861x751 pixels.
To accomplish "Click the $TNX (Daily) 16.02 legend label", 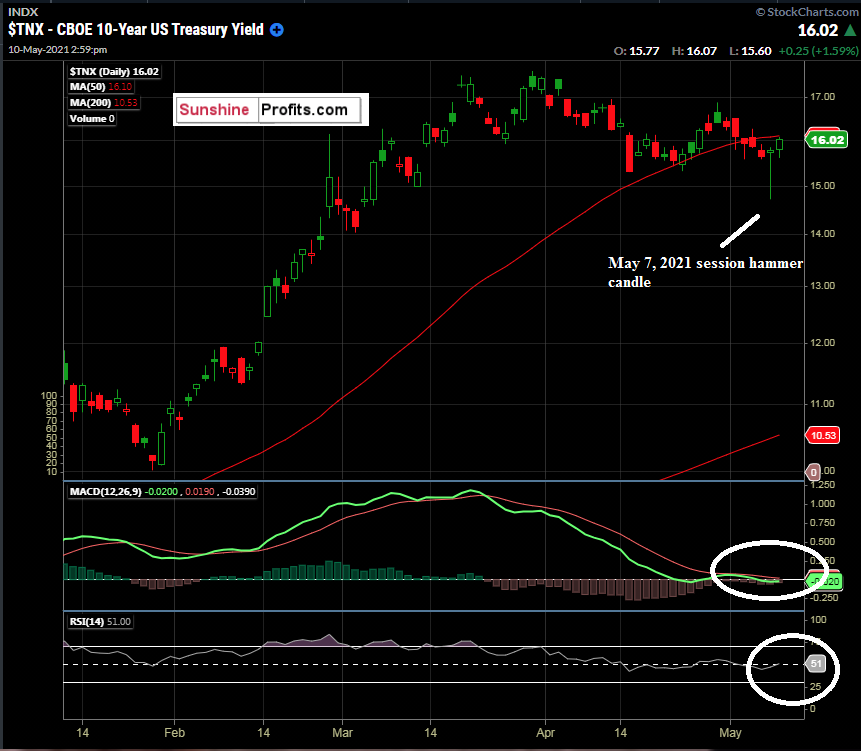I will (x=114, y=71).
